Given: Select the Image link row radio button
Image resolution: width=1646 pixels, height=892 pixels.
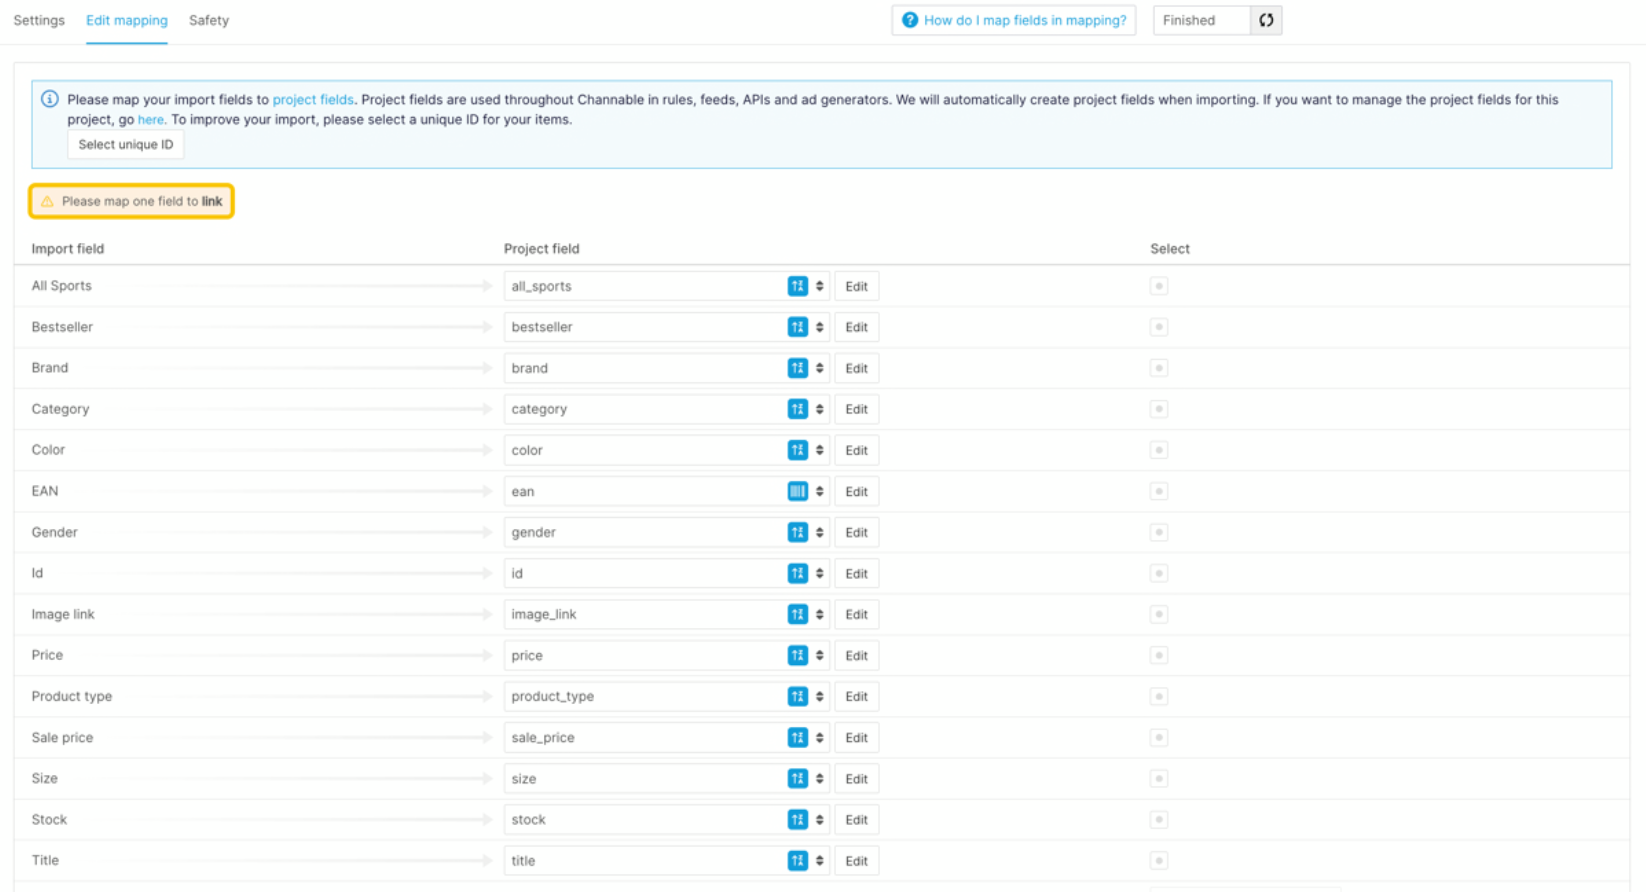Looking at the screenshot, I should pyautogui.click(x=1159, y=614).
